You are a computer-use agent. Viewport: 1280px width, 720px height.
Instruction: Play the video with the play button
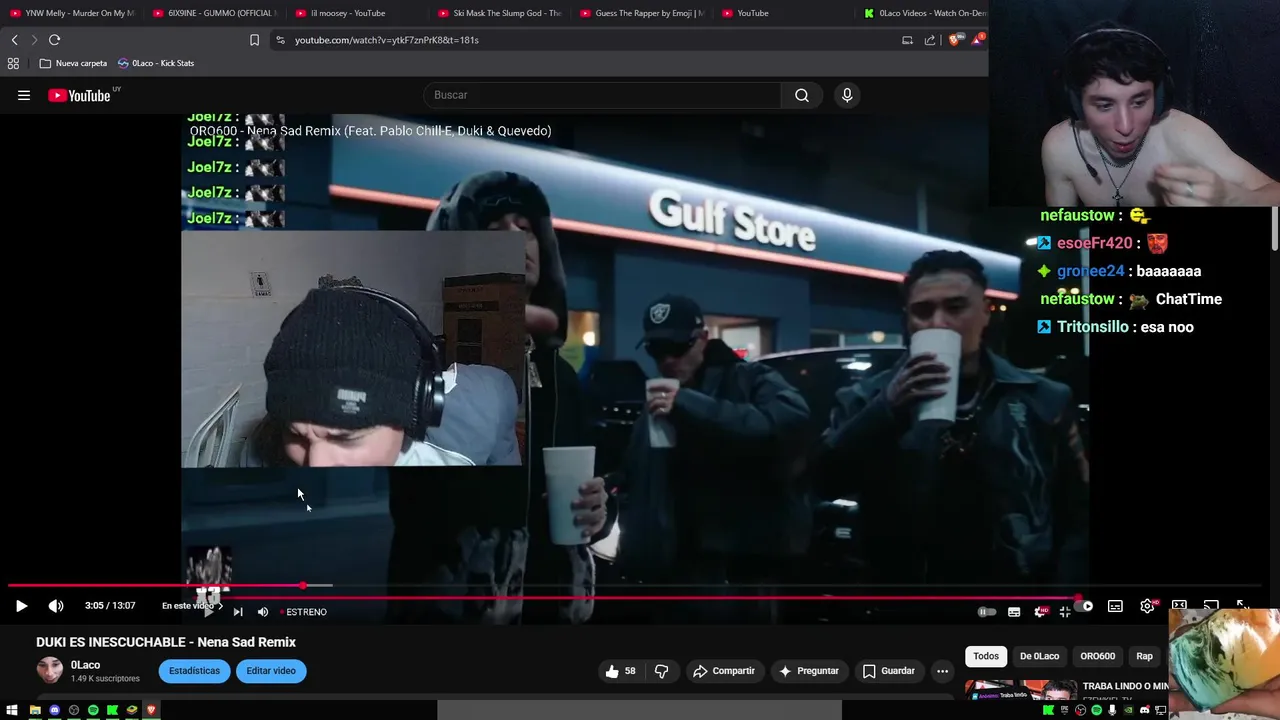(21, 606)
